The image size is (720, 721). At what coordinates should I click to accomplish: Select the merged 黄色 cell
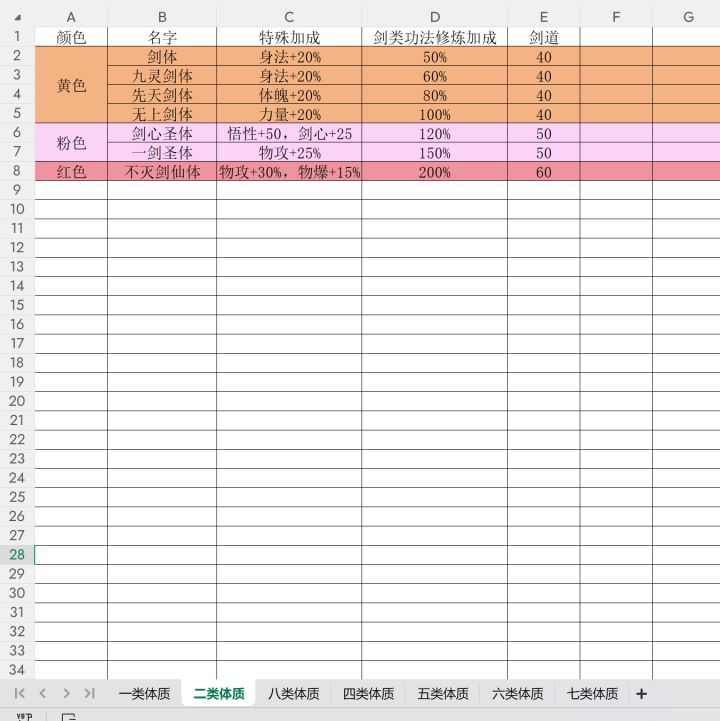71,85
